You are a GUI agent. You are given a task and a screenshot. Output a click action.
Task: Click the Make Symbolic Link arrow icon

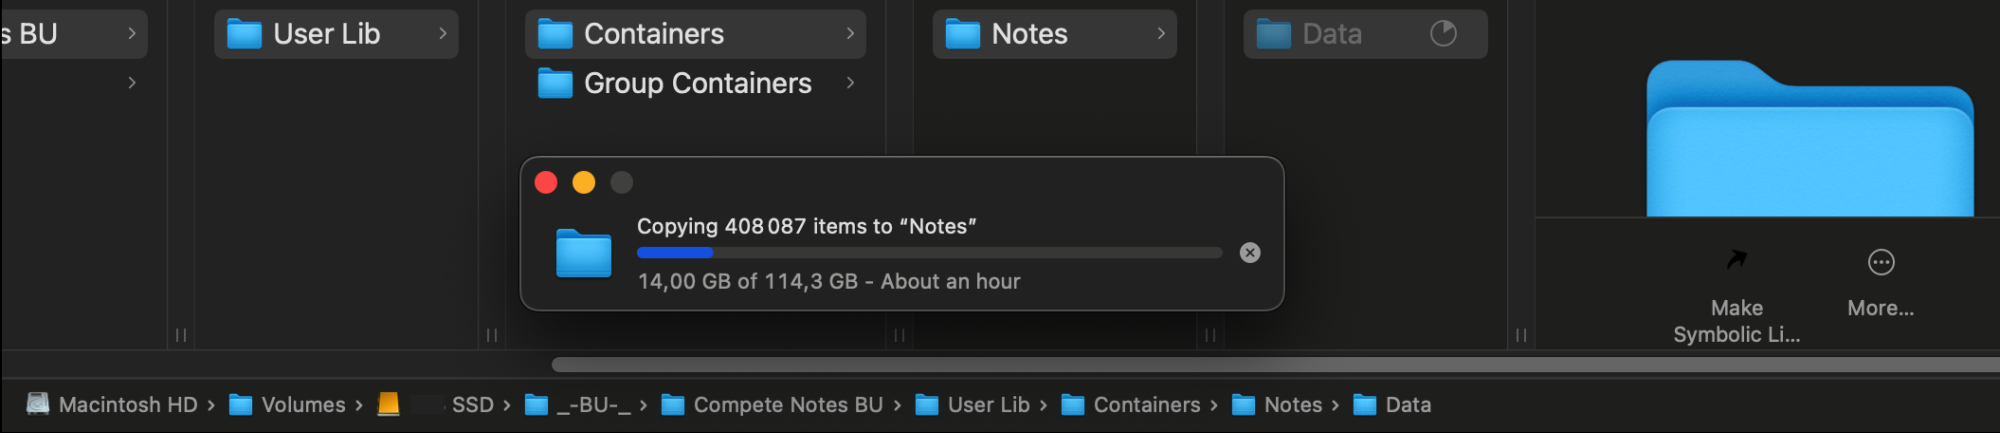click(1736, 260)
